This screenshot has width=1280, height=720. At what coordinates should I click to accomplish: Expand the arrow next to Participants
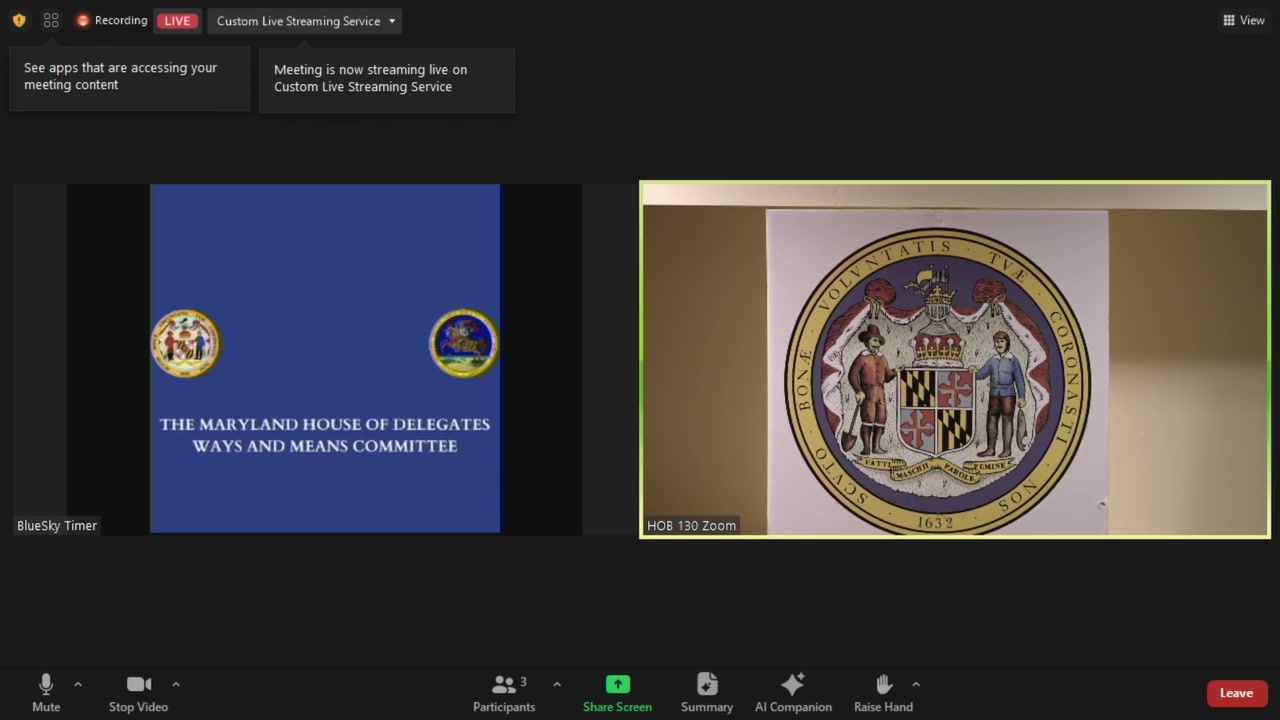pos(557,685)
